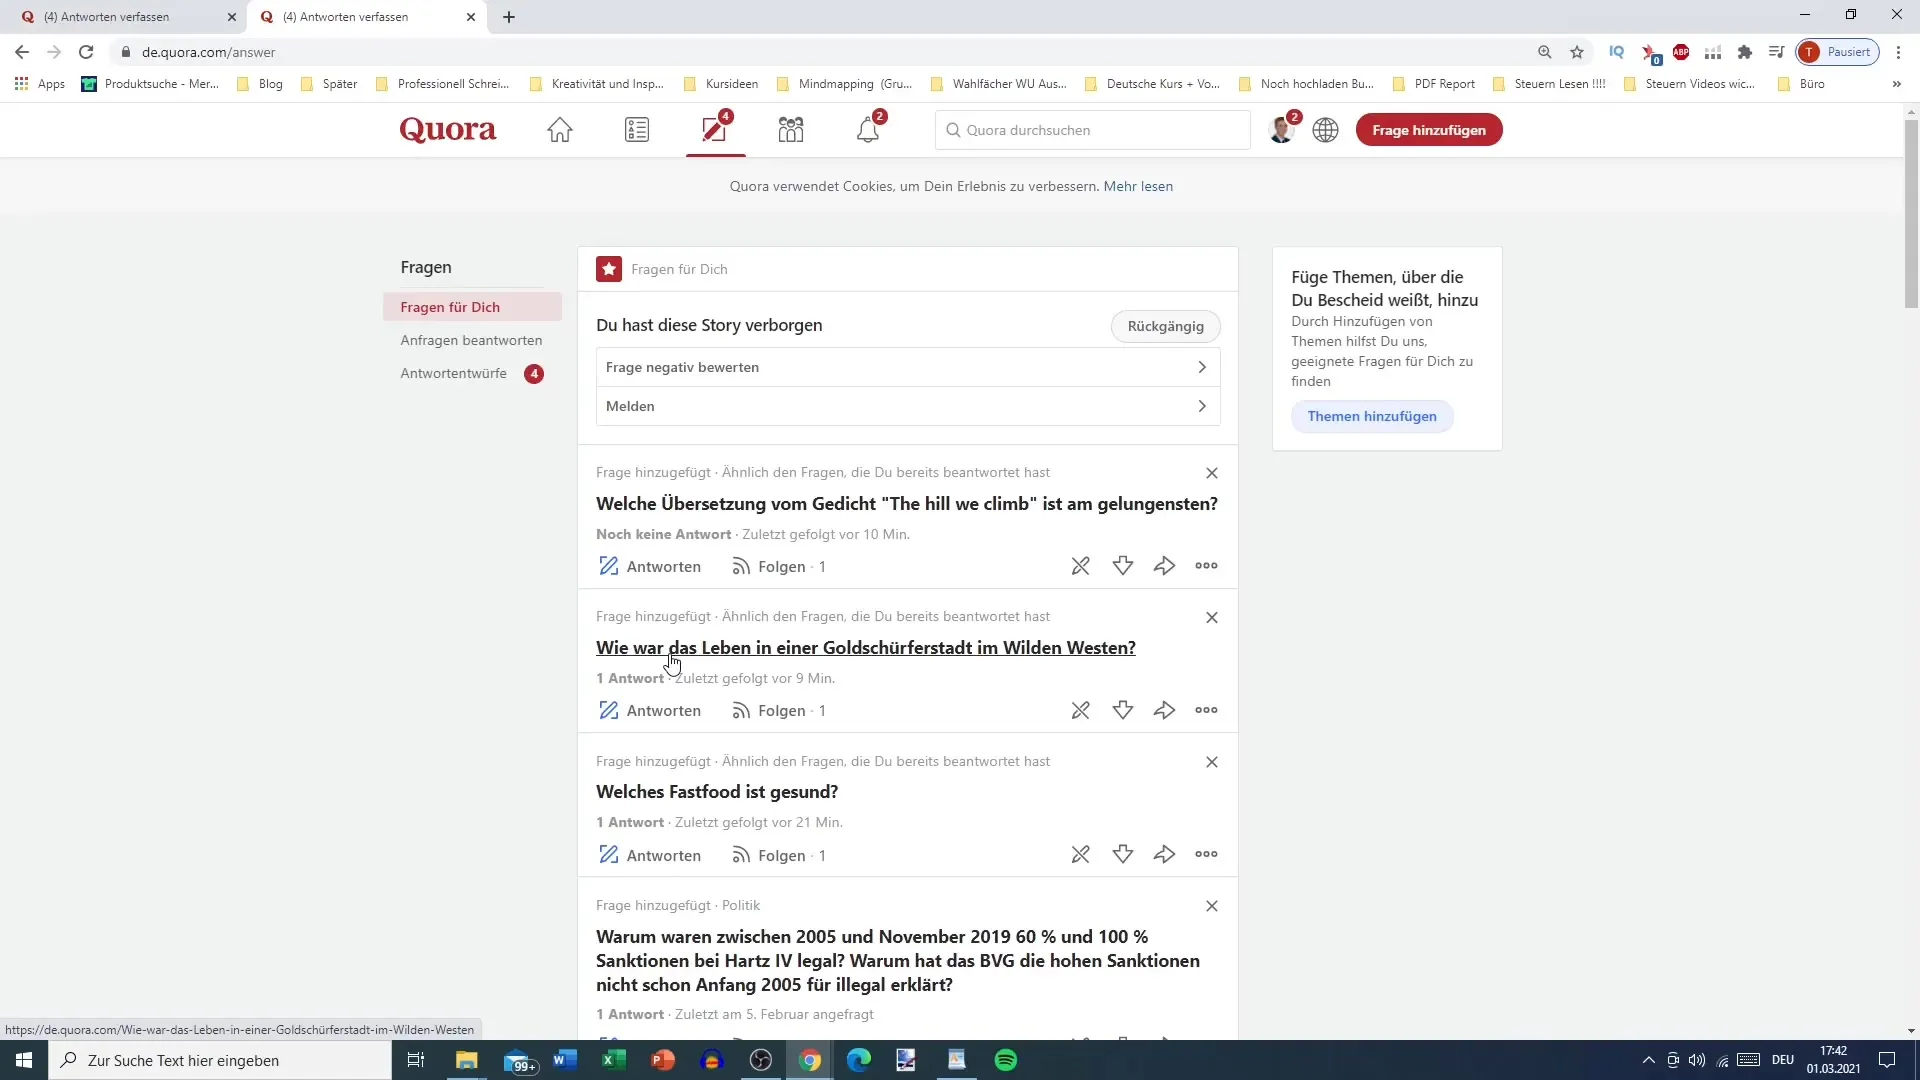Downvote the Fastfood question
Image resolution: width=1920 pixels, height=1080 pixels.
point(1123,854)
